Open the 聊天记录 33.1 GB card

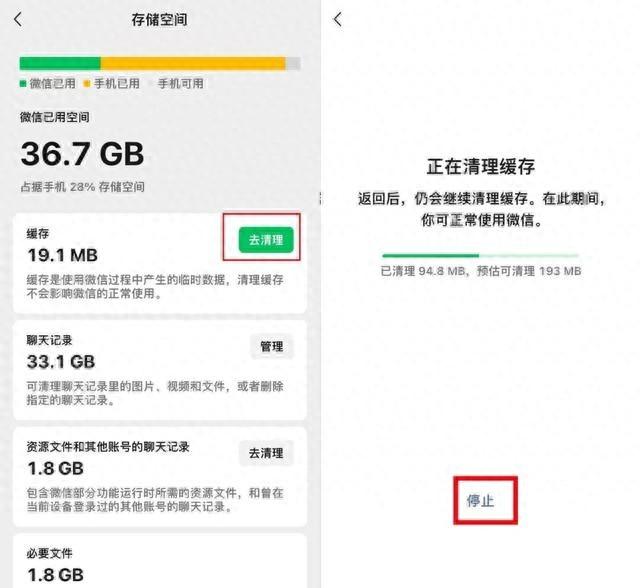click(x=160, y=370)
